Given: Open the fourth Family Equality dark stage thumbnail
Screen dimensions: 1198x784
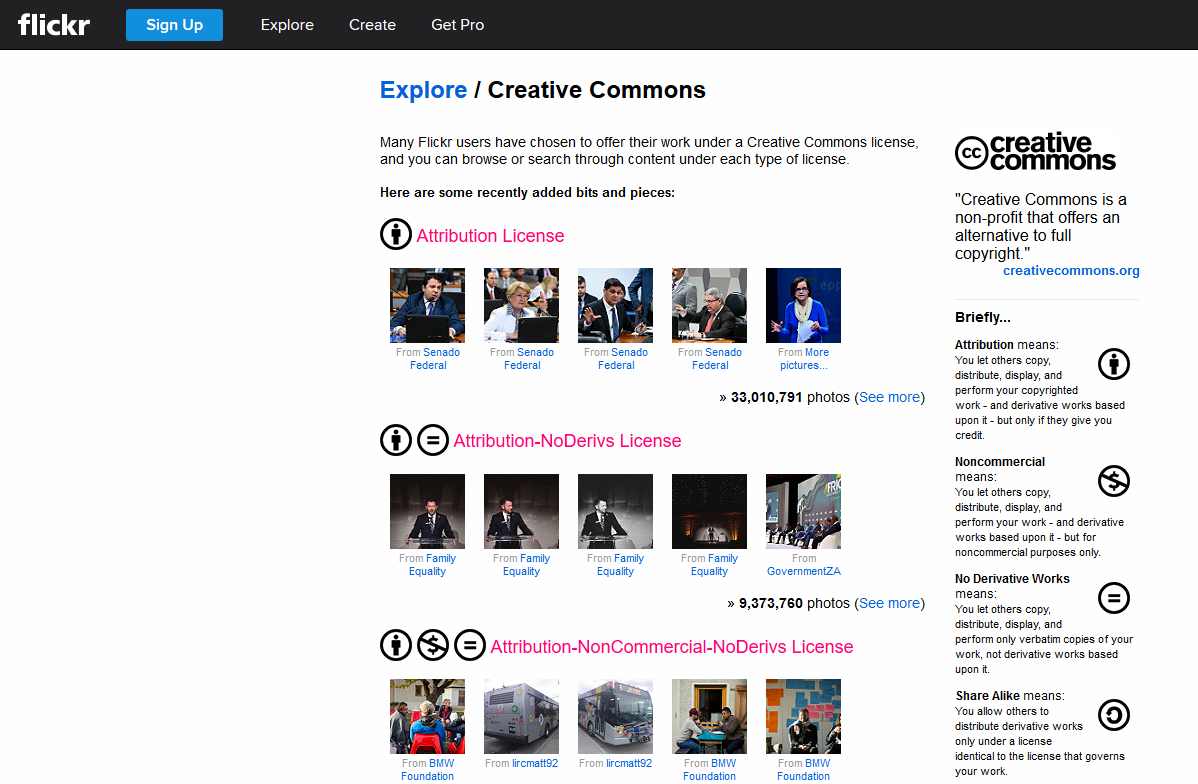Looking at the screenshot, I should pos(709,511).
